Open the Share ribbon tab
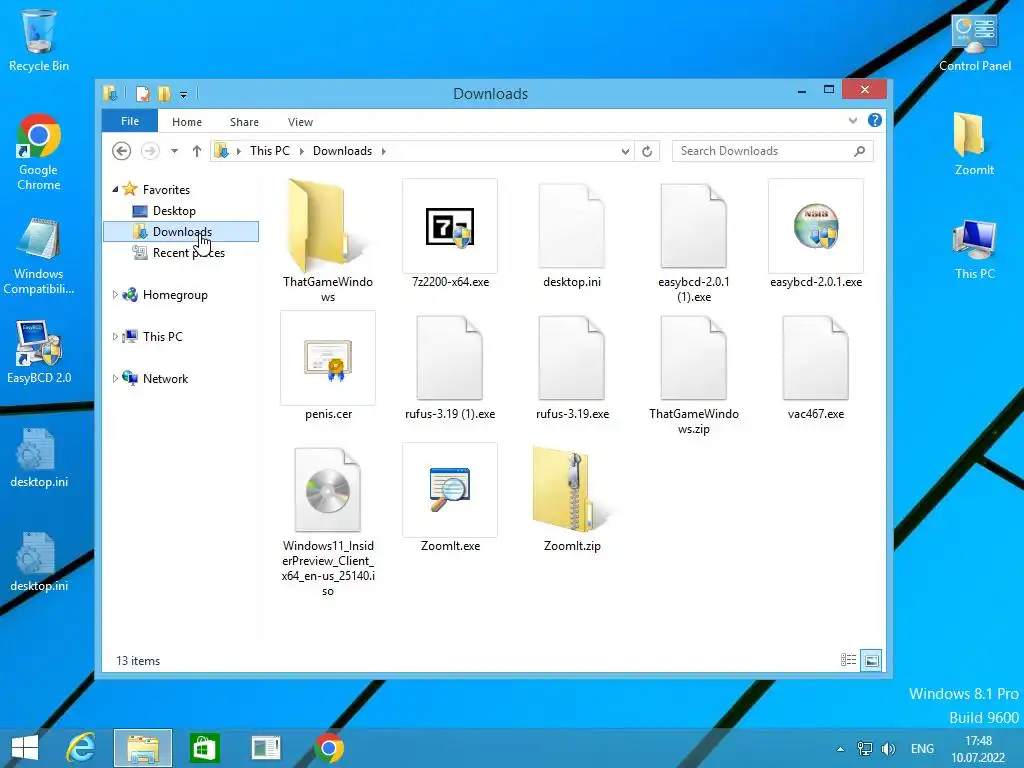 pyautogui.click(x=244, y=122)
